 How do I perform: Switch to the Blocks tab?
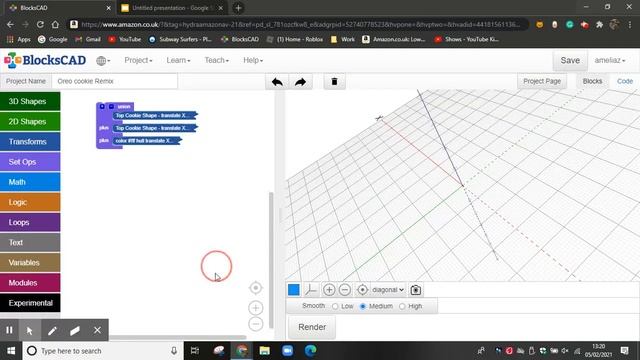pyautogui.click(x=592, y=81)
